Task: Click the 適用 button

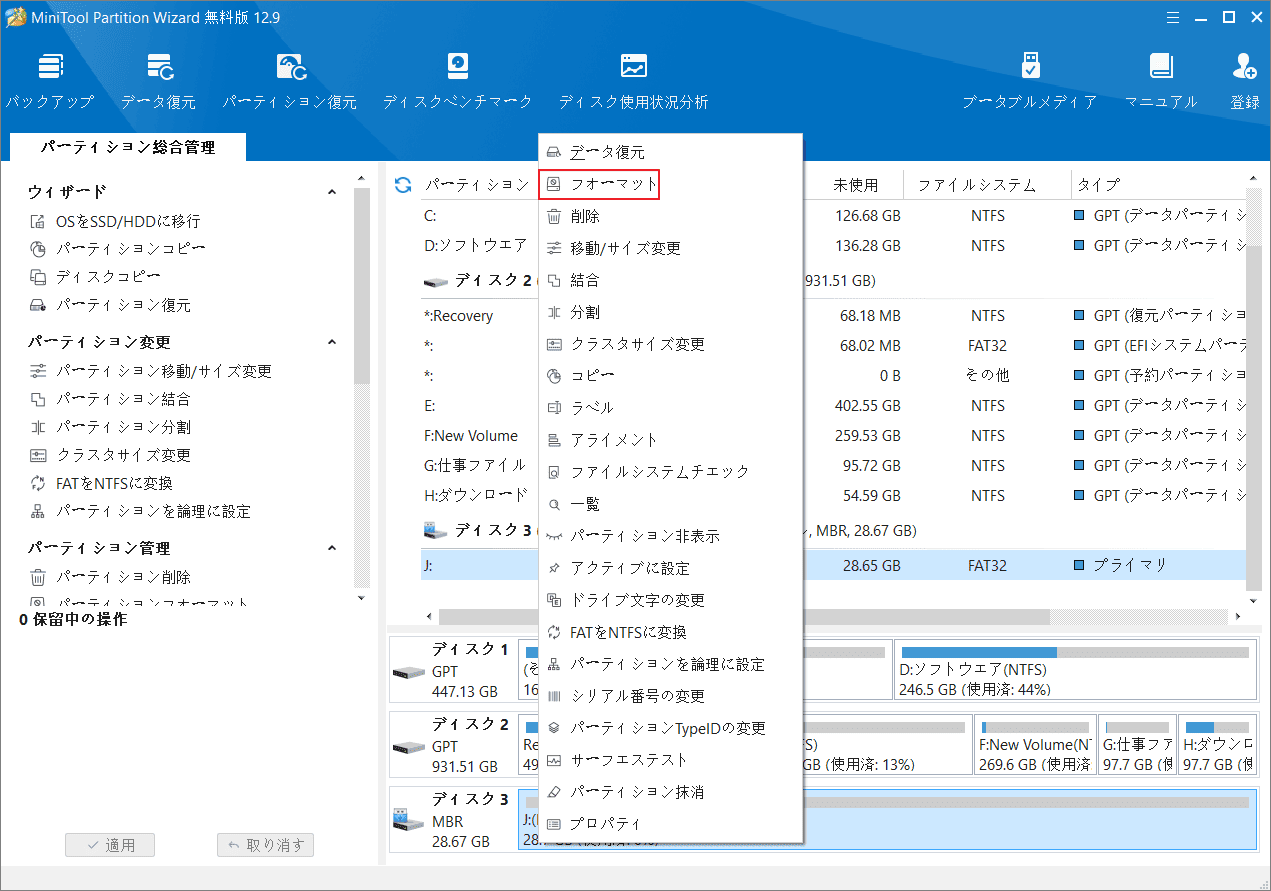Action: tap(110, 845)
